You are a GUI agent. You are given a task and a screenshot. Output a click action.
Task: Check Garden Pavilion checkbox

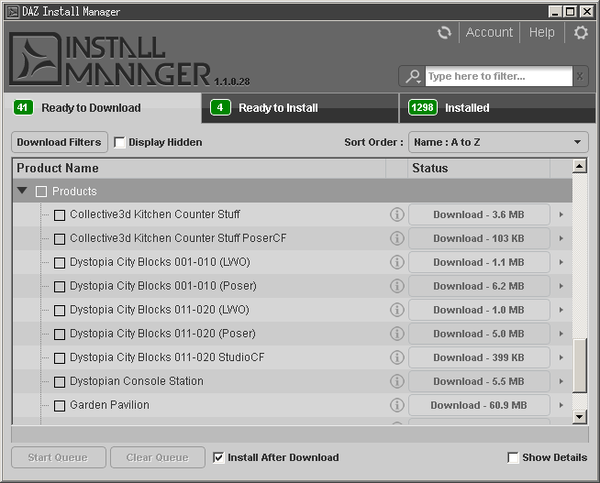click(x=59, y=406)
